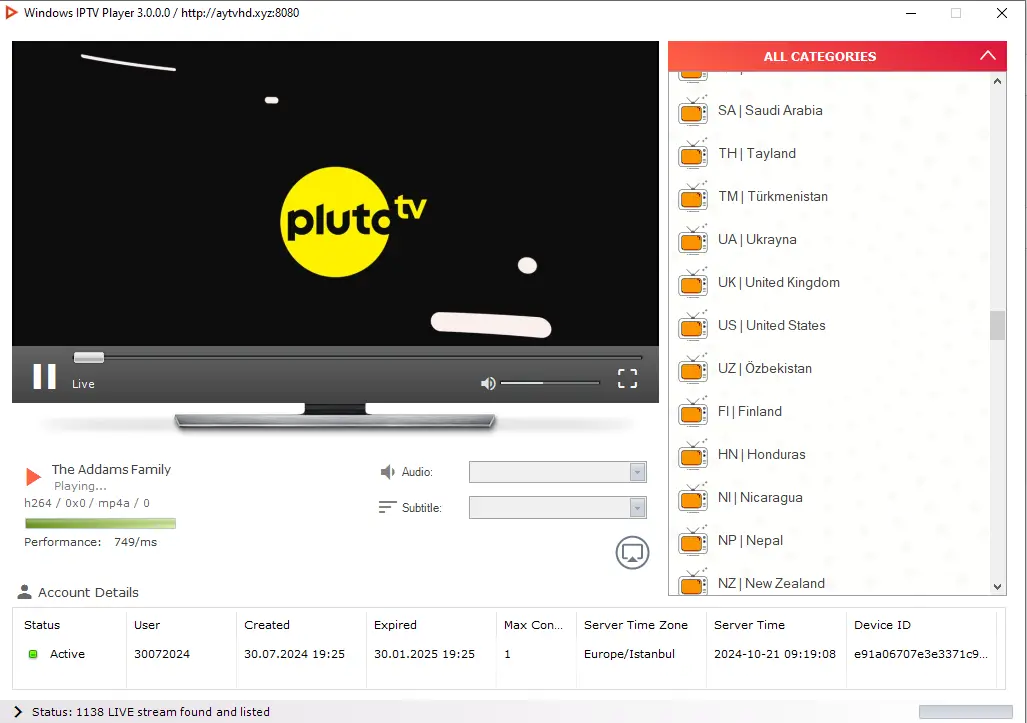Click the Pluto TV video area
The width and height of the screenshot is (1027, 723).
click(x=335, y=194)
